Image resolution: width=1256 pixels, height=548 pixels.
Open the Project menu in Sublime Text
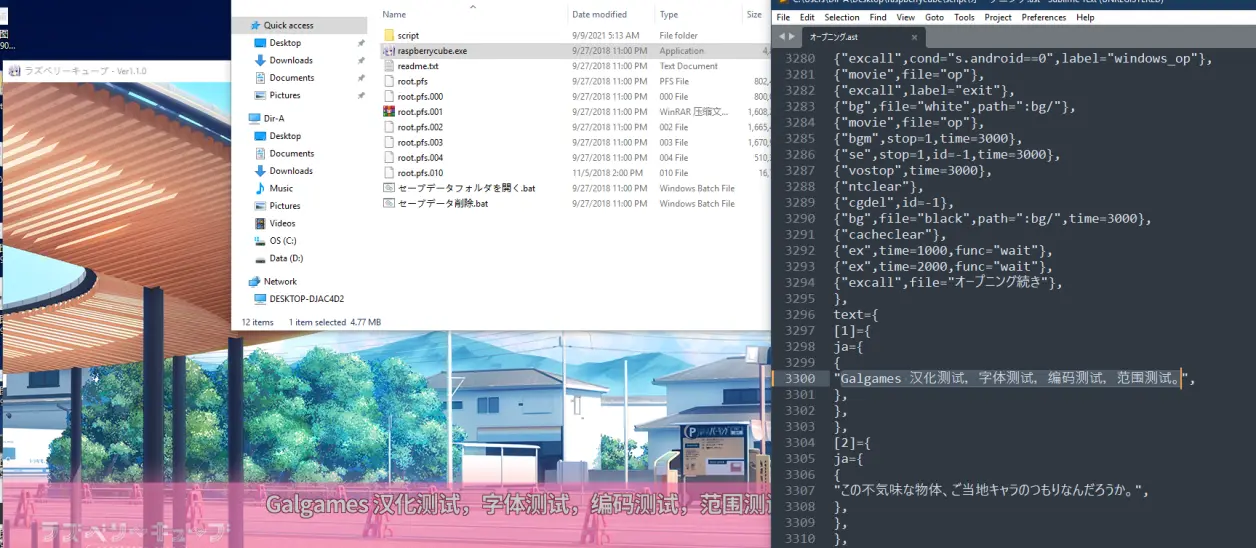998,17
